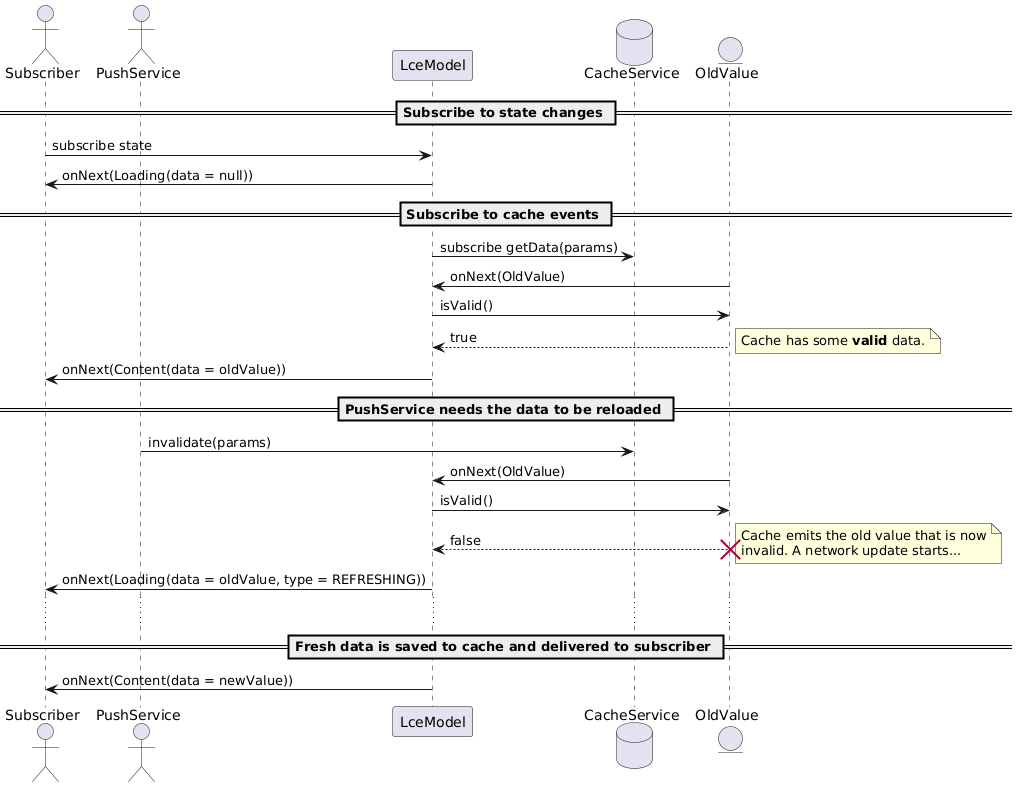
Task: Select the 'Fresh data is saved' divider label
Action: coord(505,646)
